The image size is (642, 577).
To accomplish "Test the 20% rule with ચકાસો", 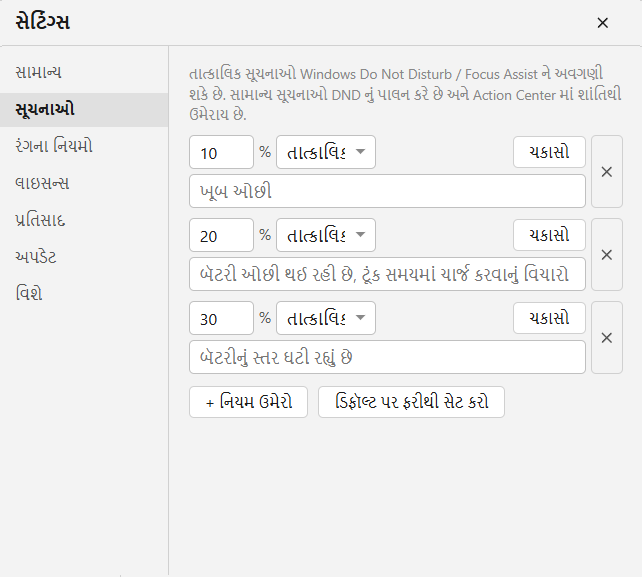I will coord(549,235).
